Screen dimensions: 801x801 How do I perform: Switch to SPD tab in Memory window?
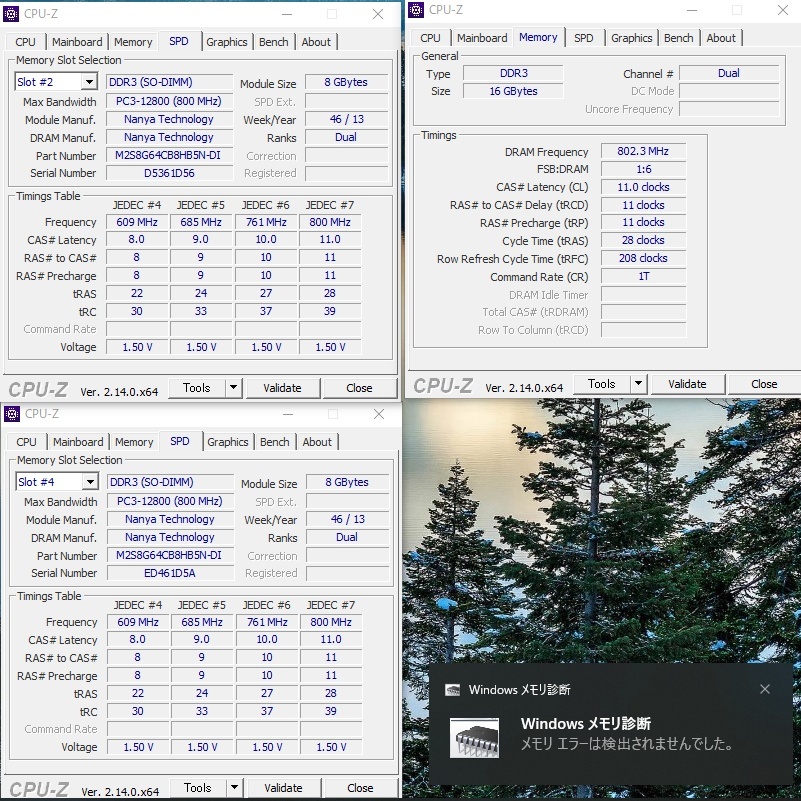pyautogui.click(x=583, y=38)
